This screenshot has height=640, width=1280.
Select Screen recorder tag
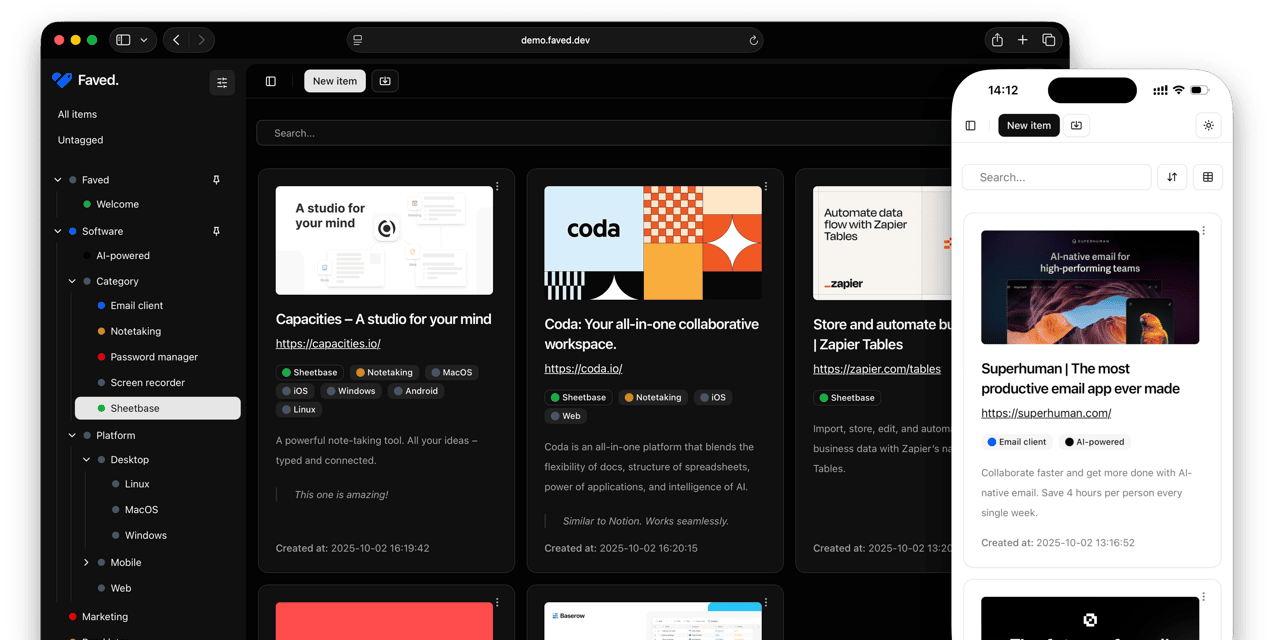click(148, 383)
